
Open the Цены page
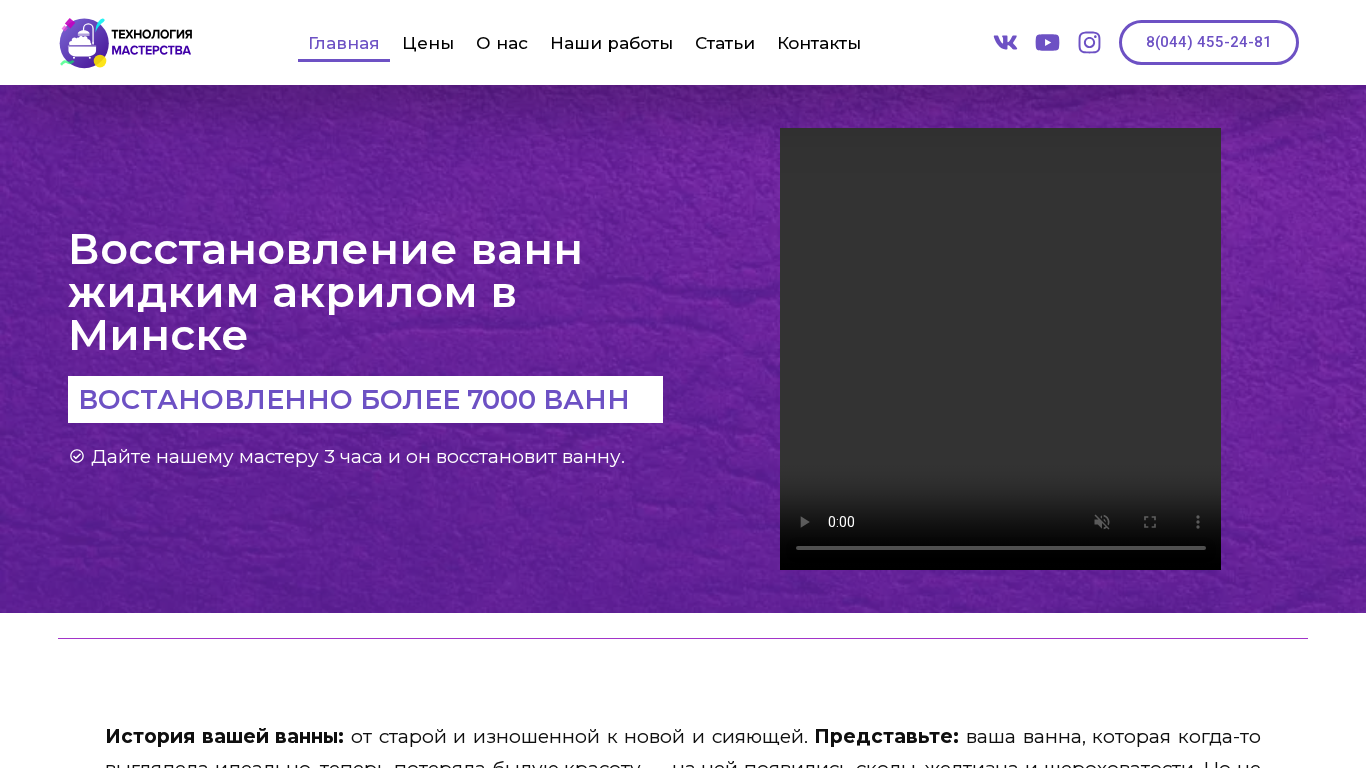pyautogui.click(x=428, y=43)
